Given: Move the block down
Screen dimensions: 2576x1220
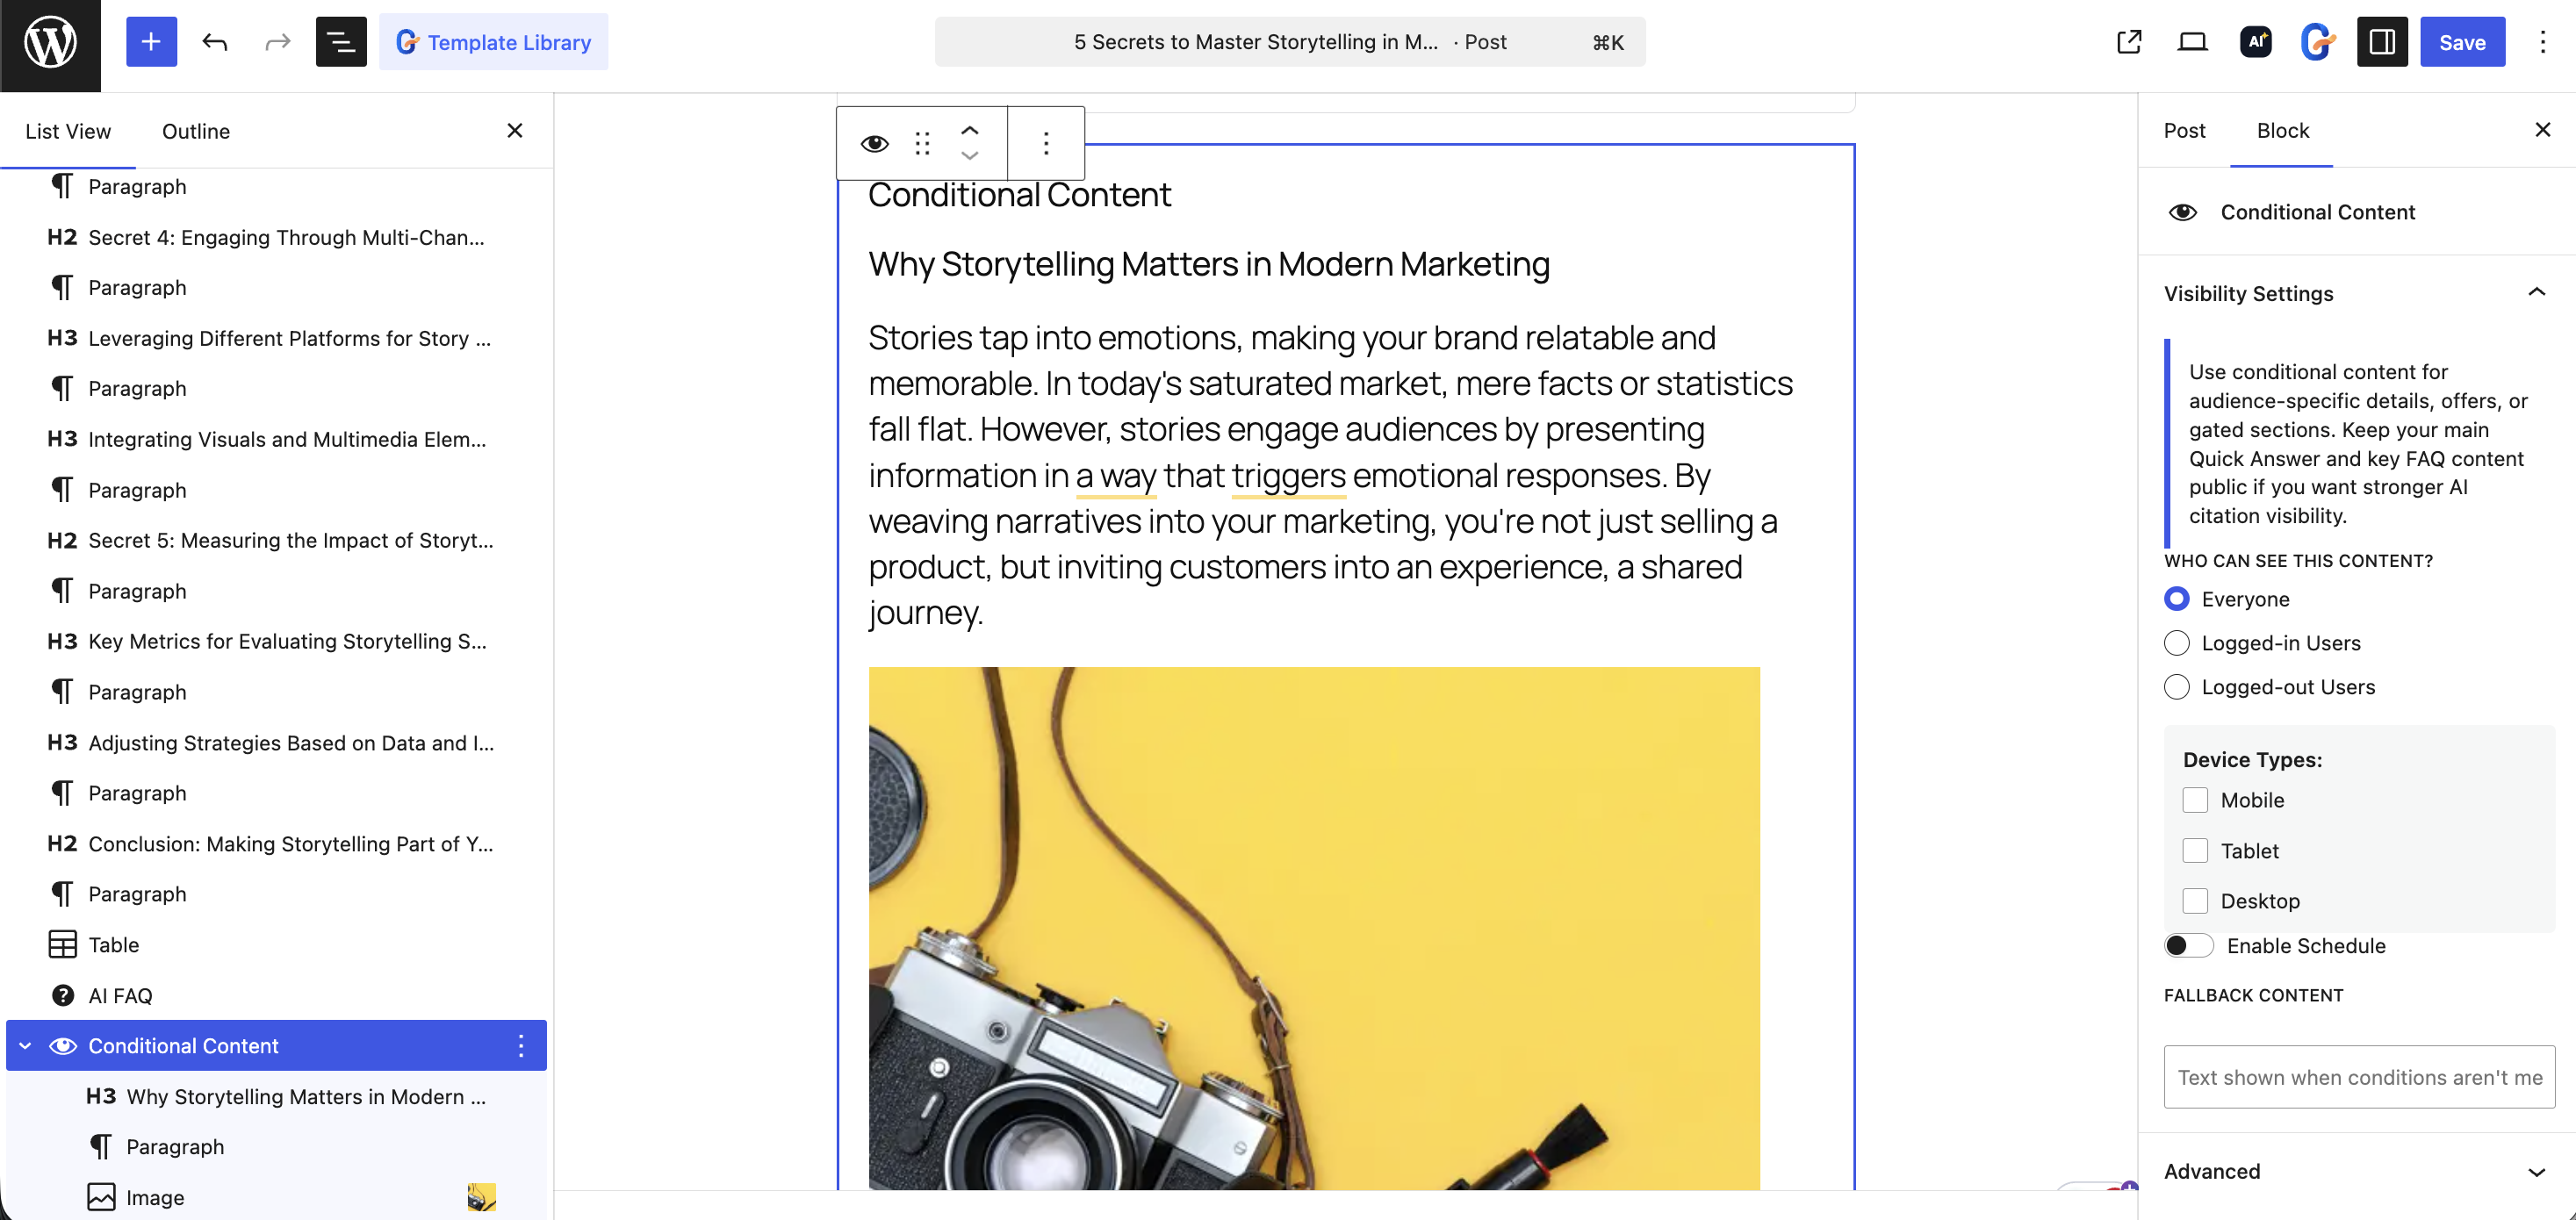Looking at the screenshot, I should (969, 156).
